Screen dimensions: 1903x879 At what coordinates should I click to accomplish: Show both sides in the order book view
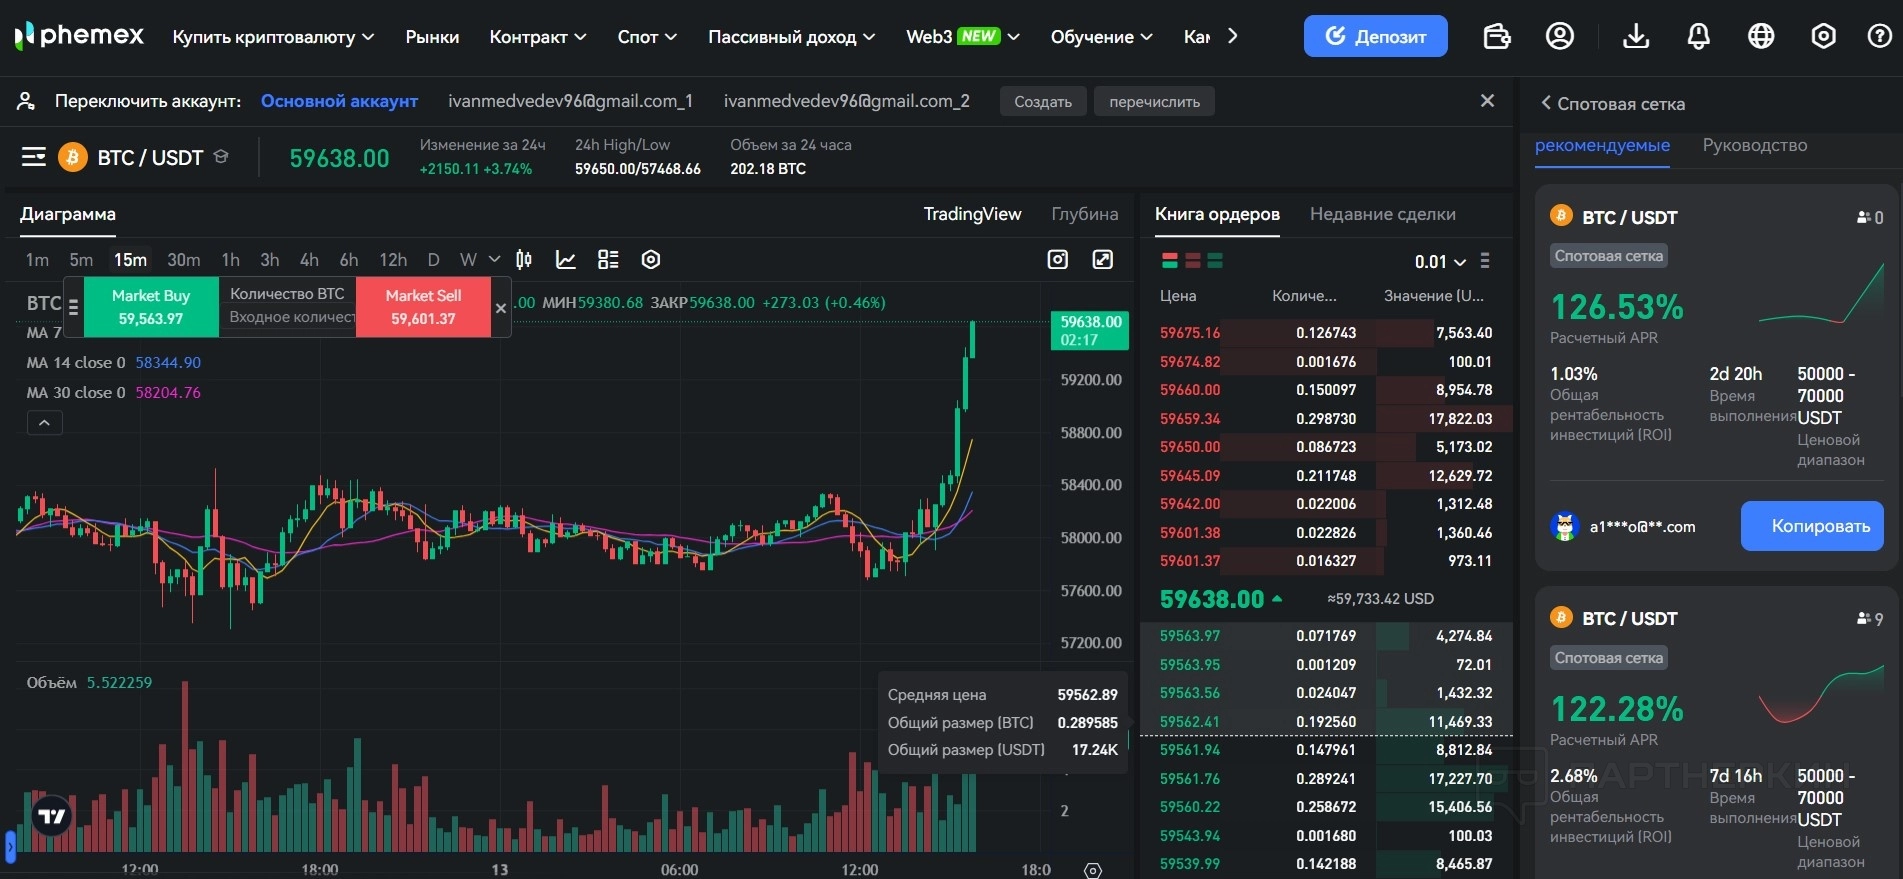point(1169,261)
